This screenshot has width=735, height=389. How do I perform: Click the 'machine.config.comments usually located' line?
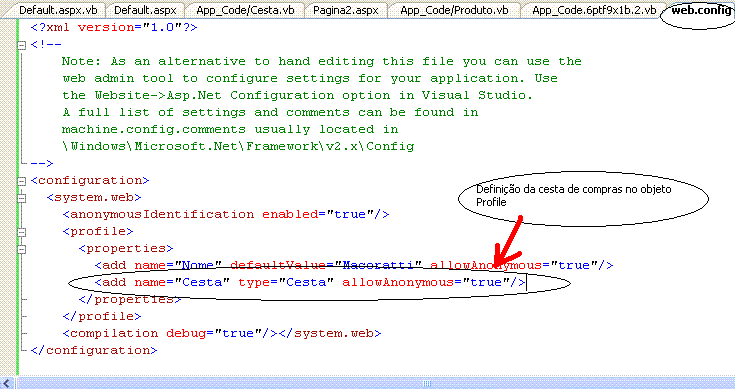230,129
